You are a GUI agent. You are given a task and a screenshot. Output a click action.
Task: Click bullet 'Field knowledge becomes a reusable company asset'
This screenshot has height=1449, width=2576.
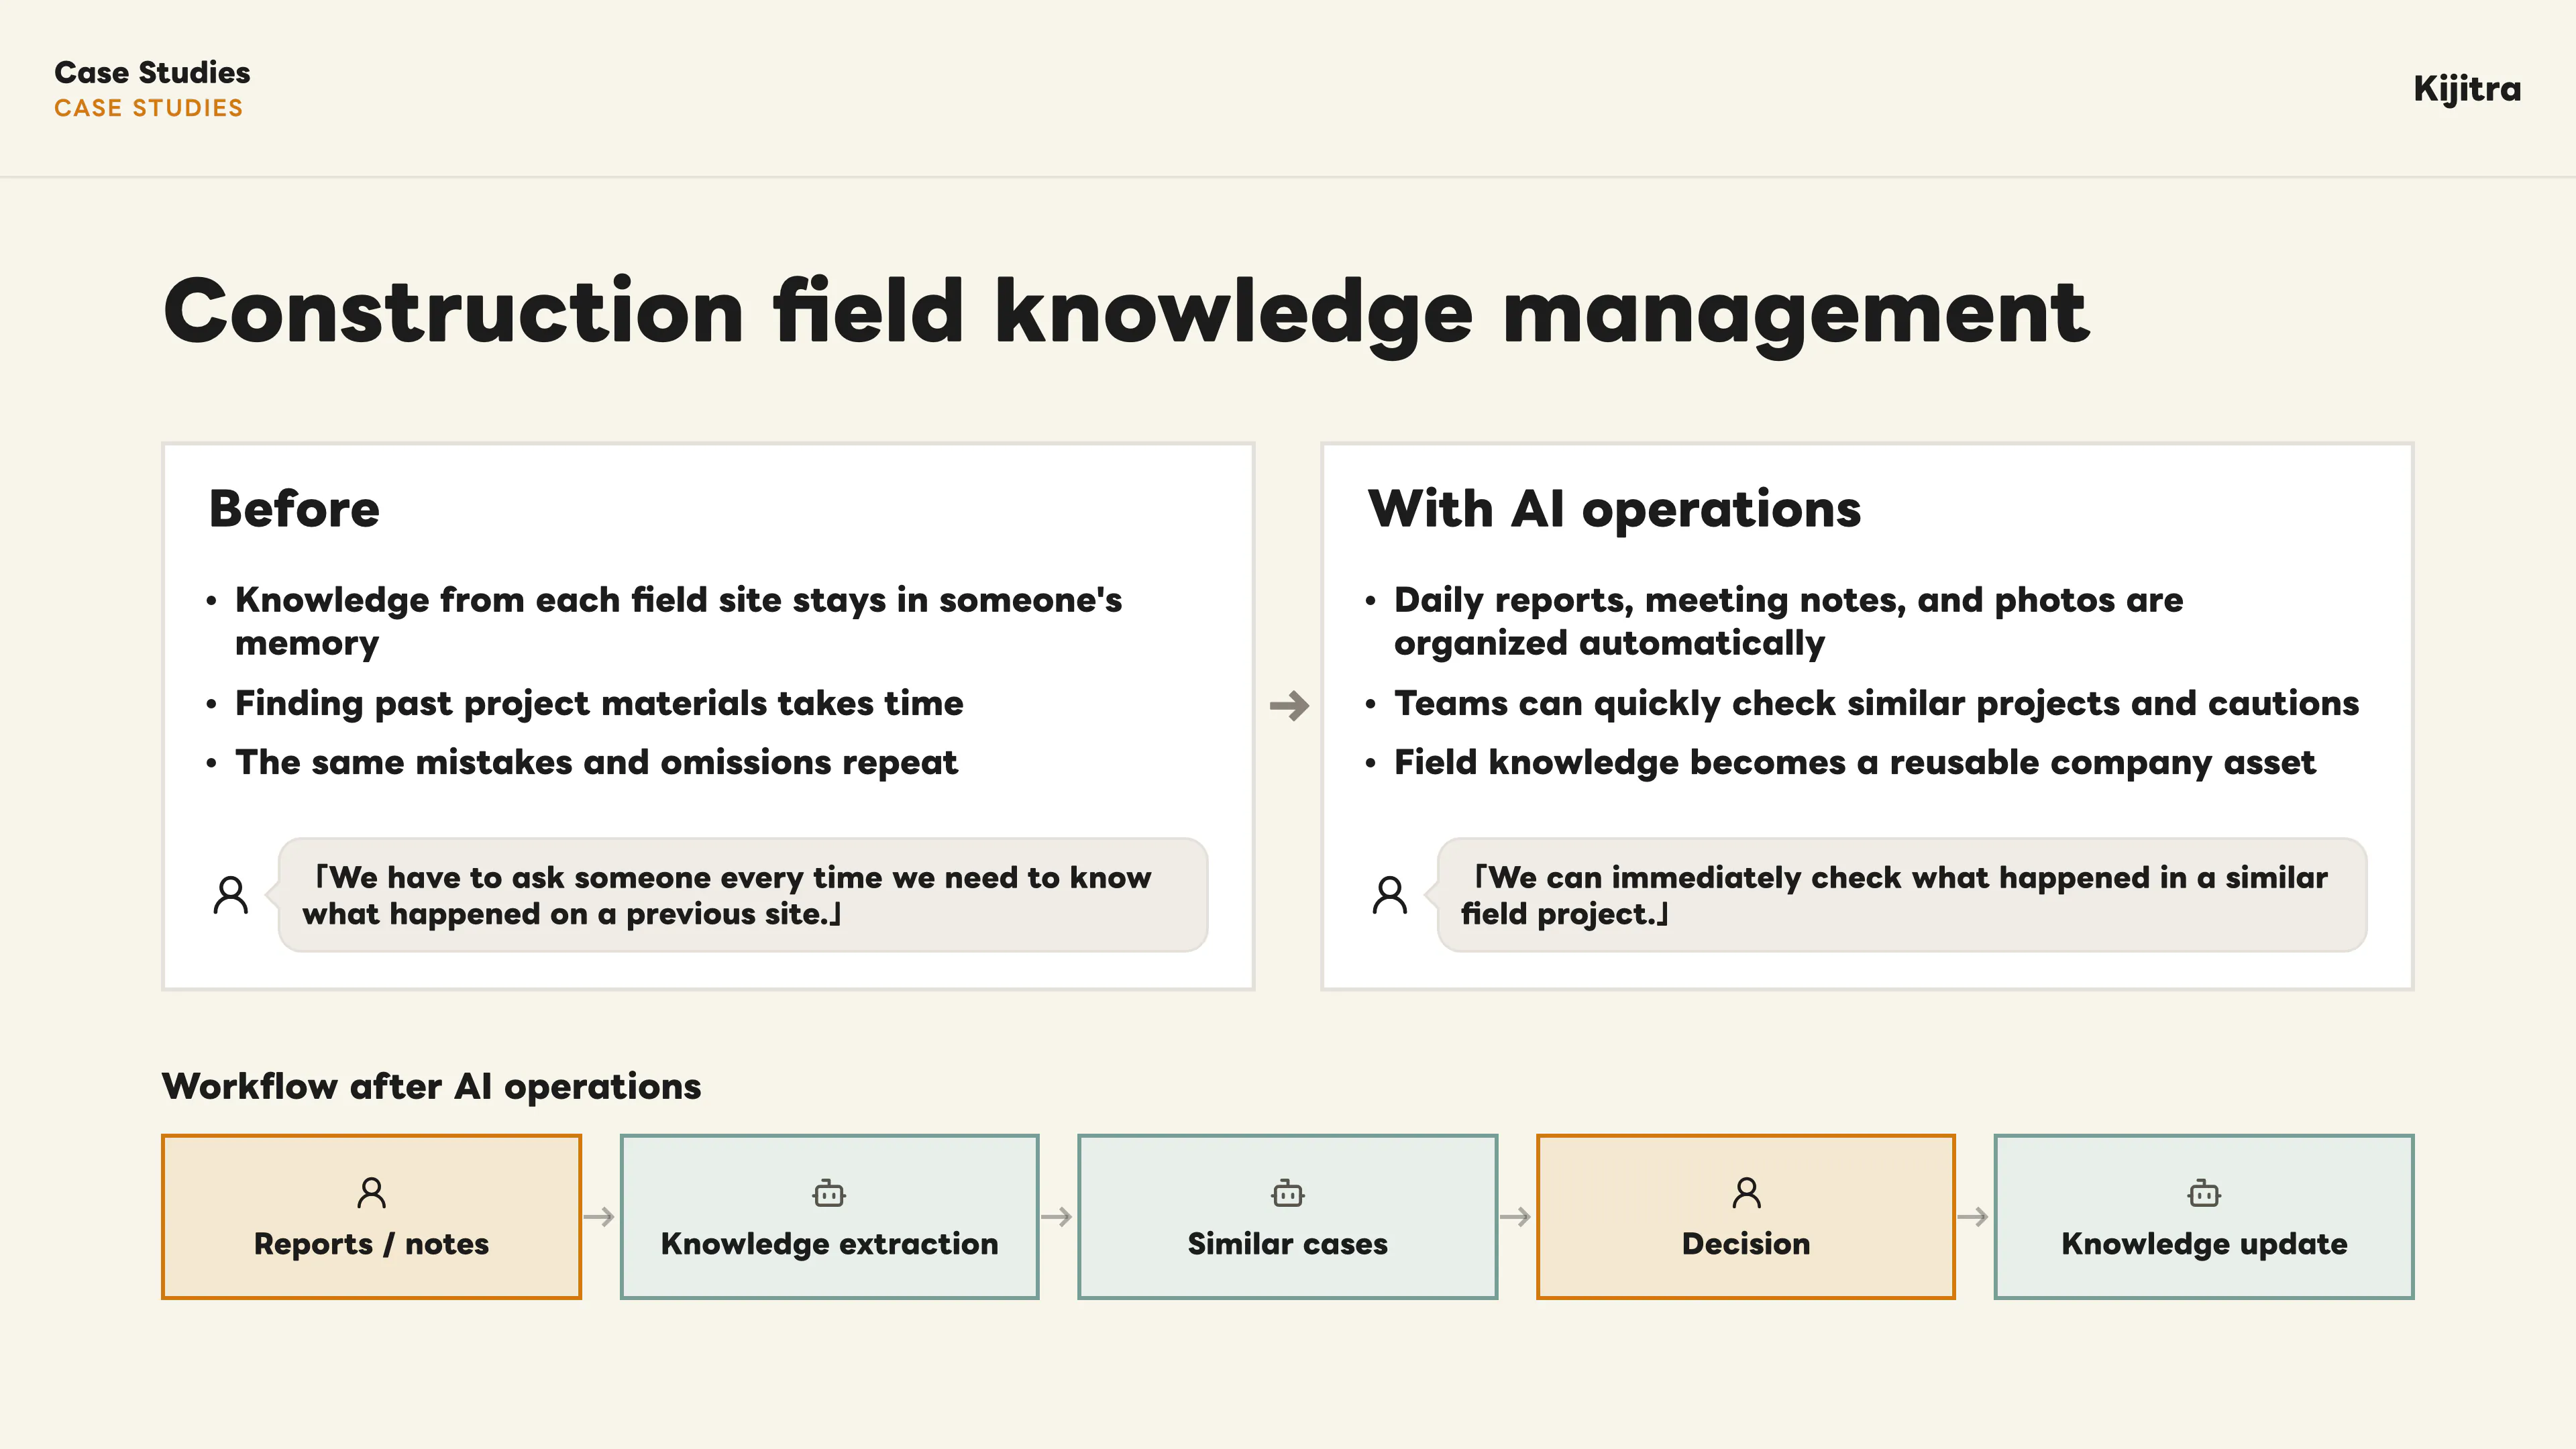[x=1854, y=762]
